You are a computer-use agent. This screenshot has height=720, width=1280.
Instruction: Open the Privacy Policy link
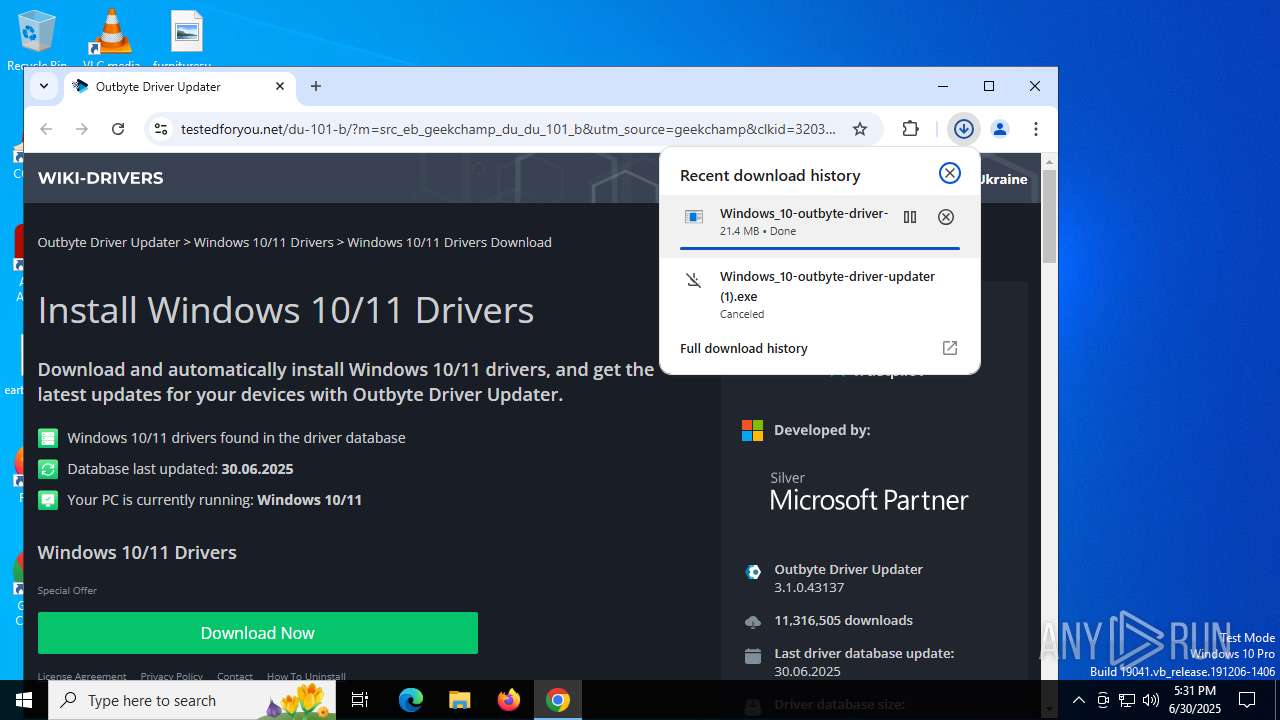(x=171, y=676)
